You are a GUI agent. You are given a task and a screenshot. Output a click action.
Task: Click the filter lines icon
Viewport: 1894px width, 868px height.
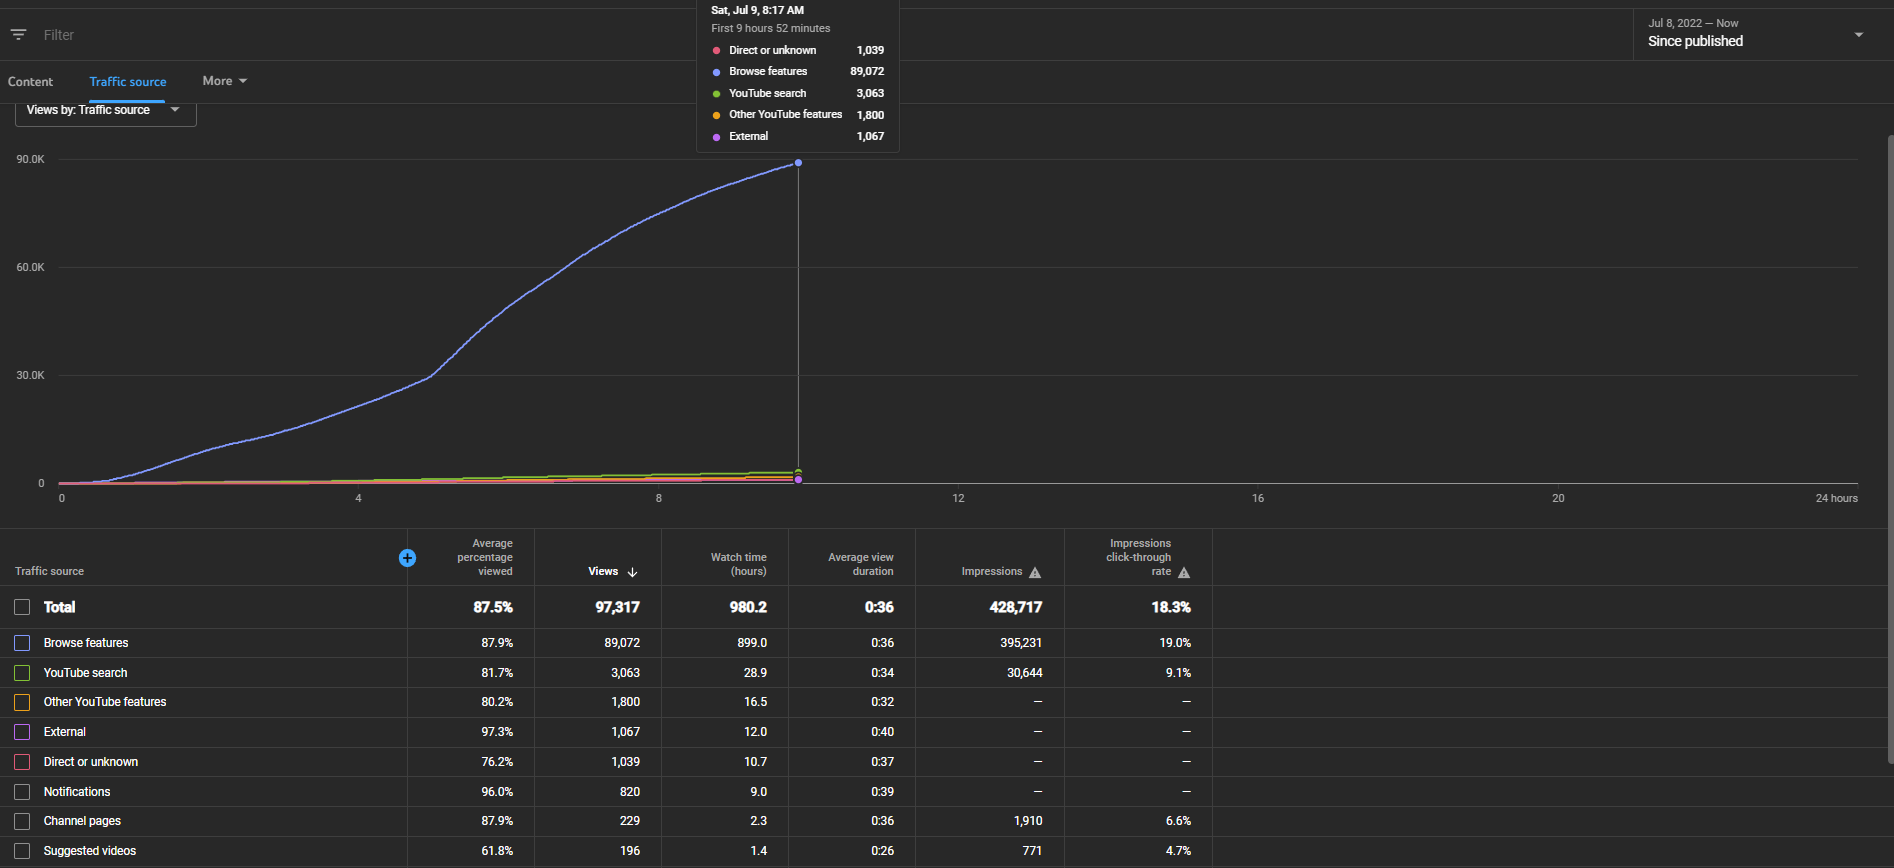coord(18,35)
